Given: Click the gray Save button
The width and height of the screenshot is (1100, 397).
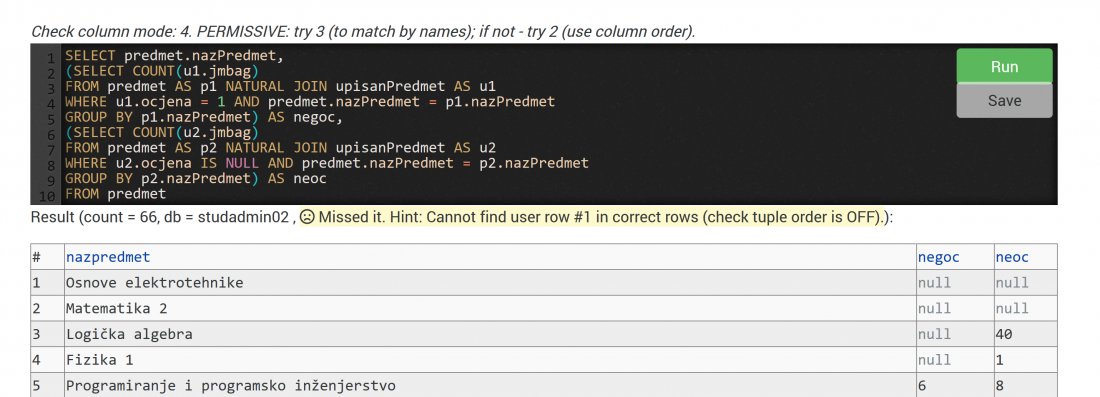Looking at the screenshot, I should tap(1004, 100).
